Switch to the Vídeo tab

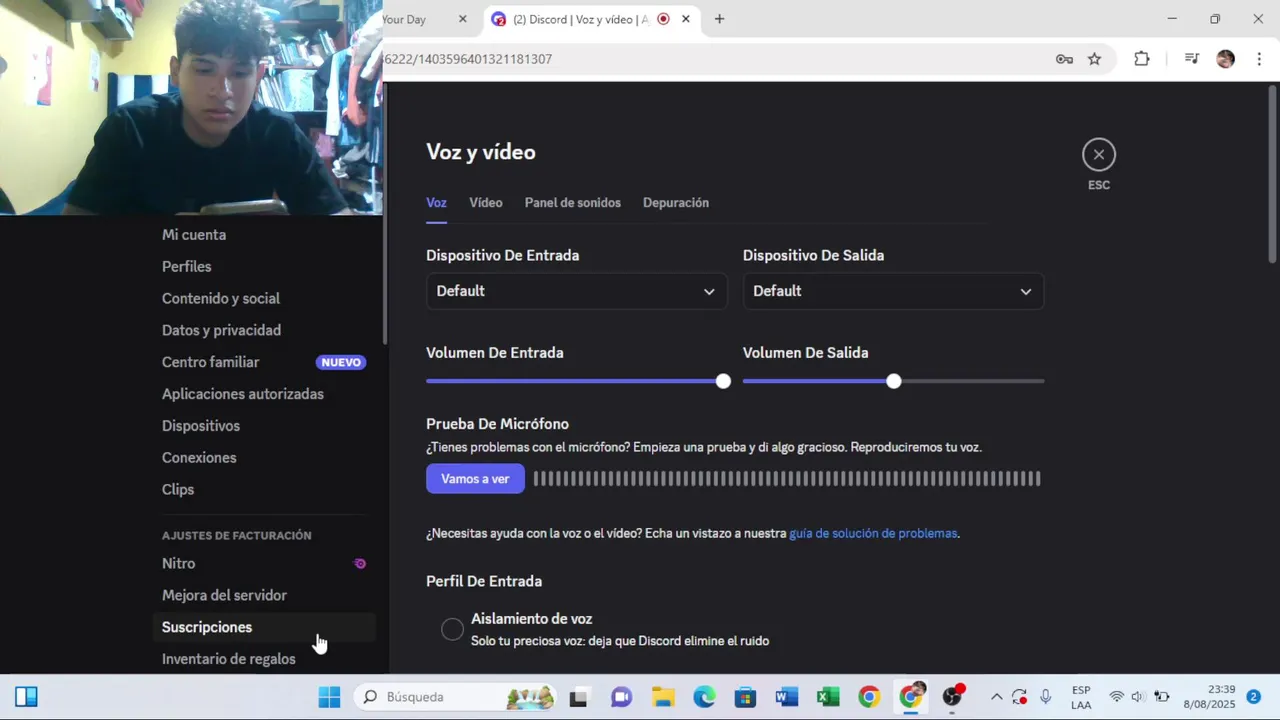(486, 203)
